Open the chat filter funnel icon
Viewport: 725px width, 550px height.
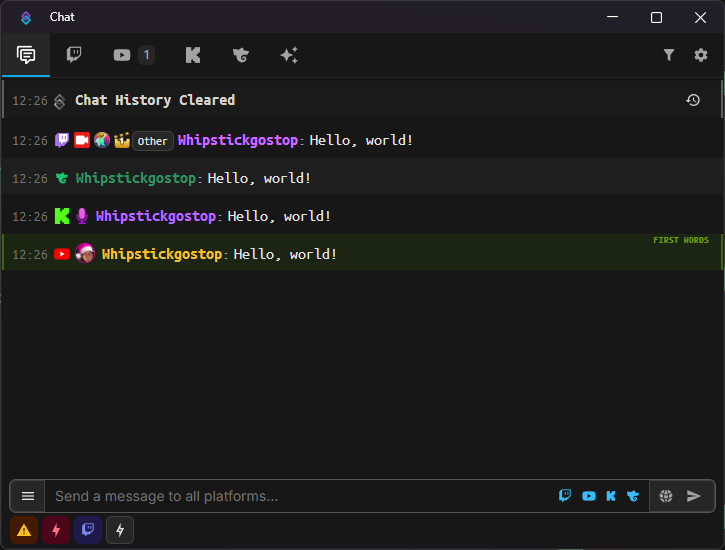[669, 55]
